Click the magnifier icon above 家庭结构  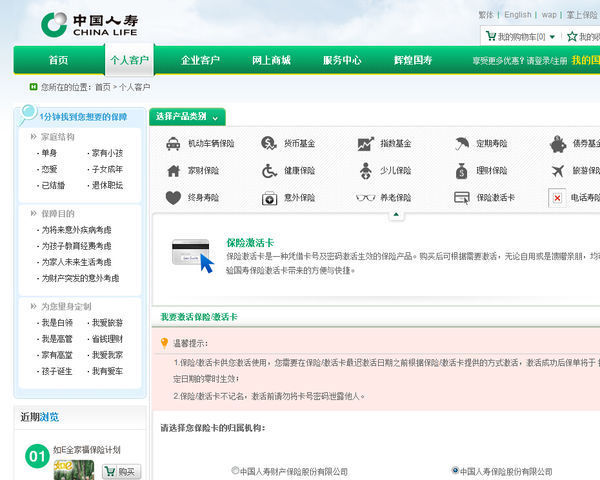coord(28,114)
